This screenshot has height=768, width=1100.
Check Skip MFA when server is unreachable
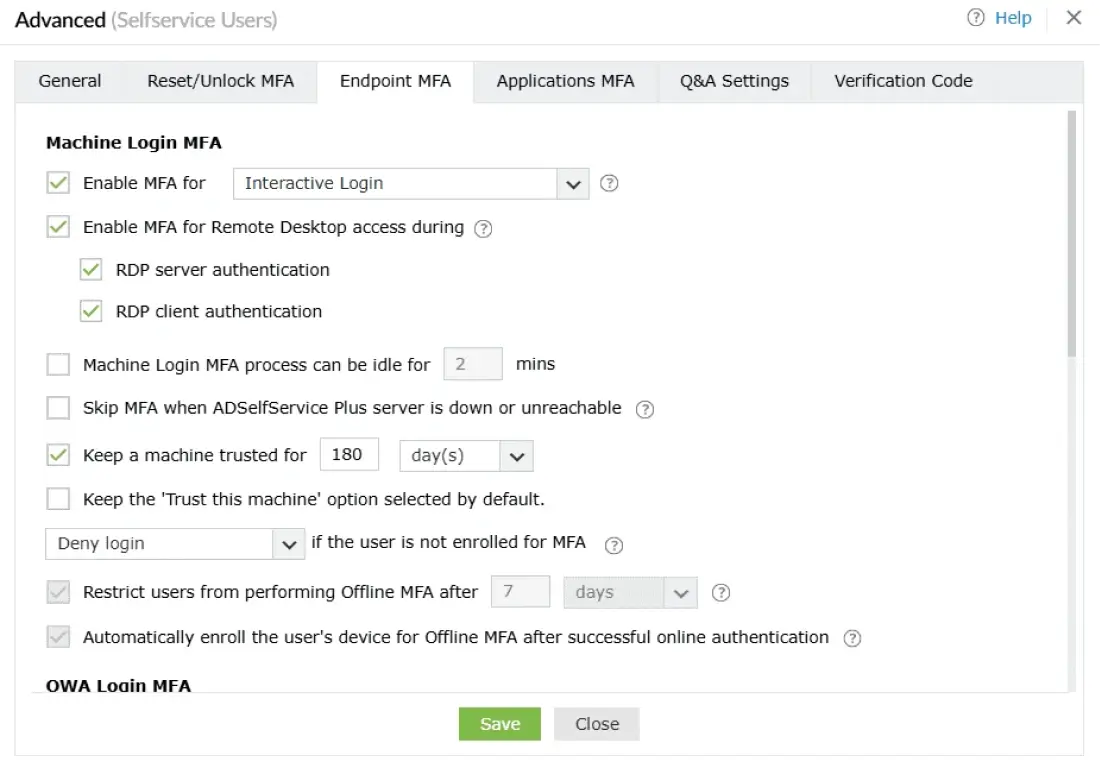58,408
